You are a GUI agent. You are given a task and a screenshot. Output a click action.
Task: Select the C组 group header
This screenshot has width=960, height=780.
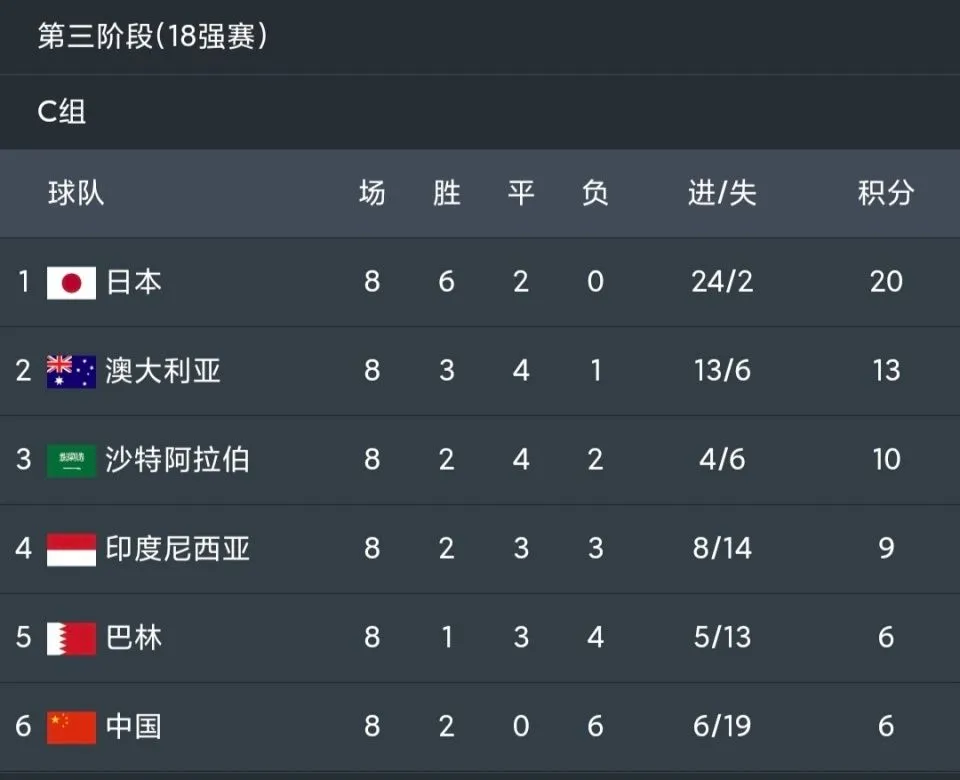(61, 111)
